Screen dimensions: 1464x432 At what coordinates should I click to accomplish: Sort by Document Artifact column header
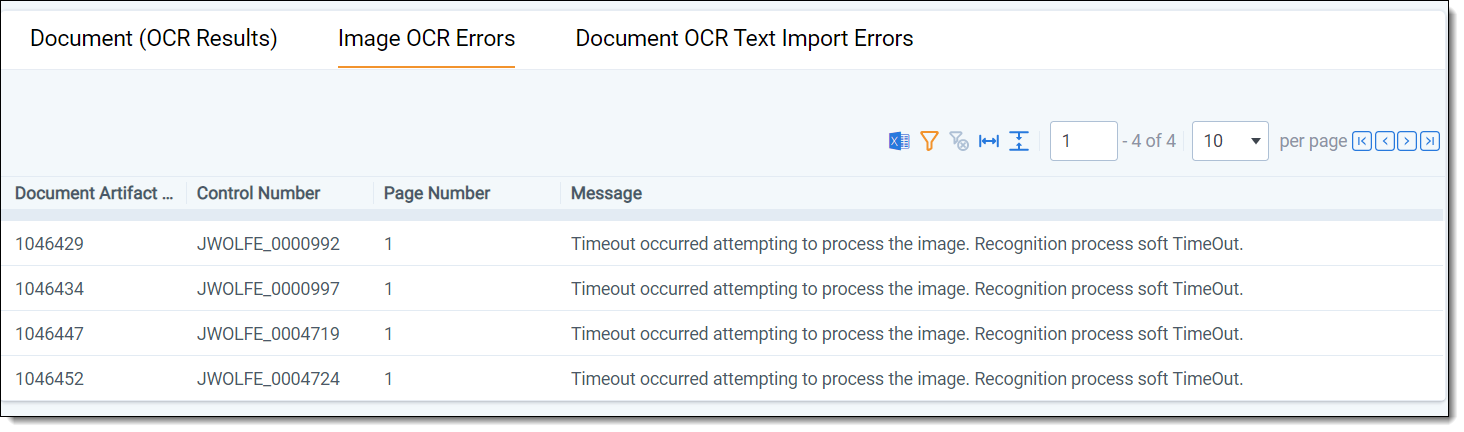click(x=94, y=194)
